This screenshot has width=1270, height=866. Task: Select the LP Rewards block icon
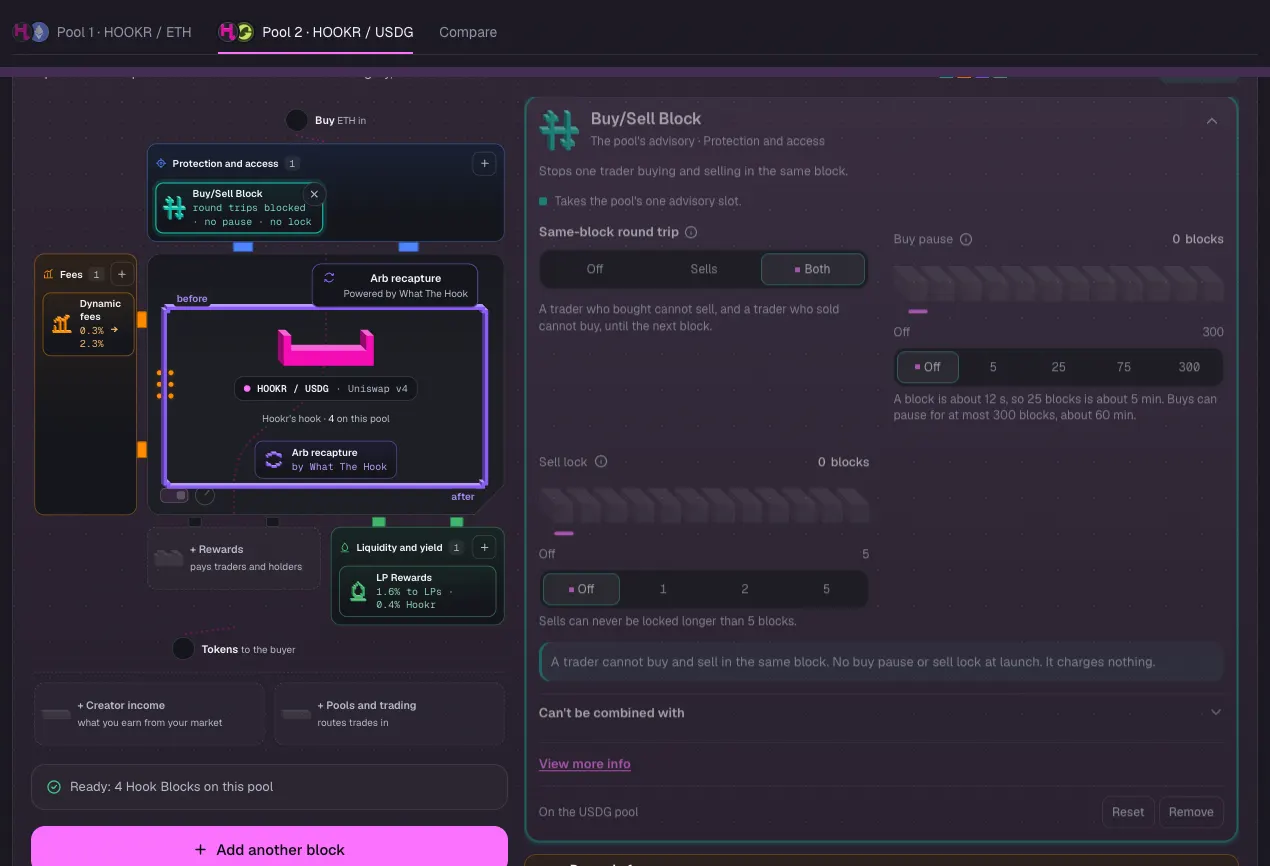(358, 591)
